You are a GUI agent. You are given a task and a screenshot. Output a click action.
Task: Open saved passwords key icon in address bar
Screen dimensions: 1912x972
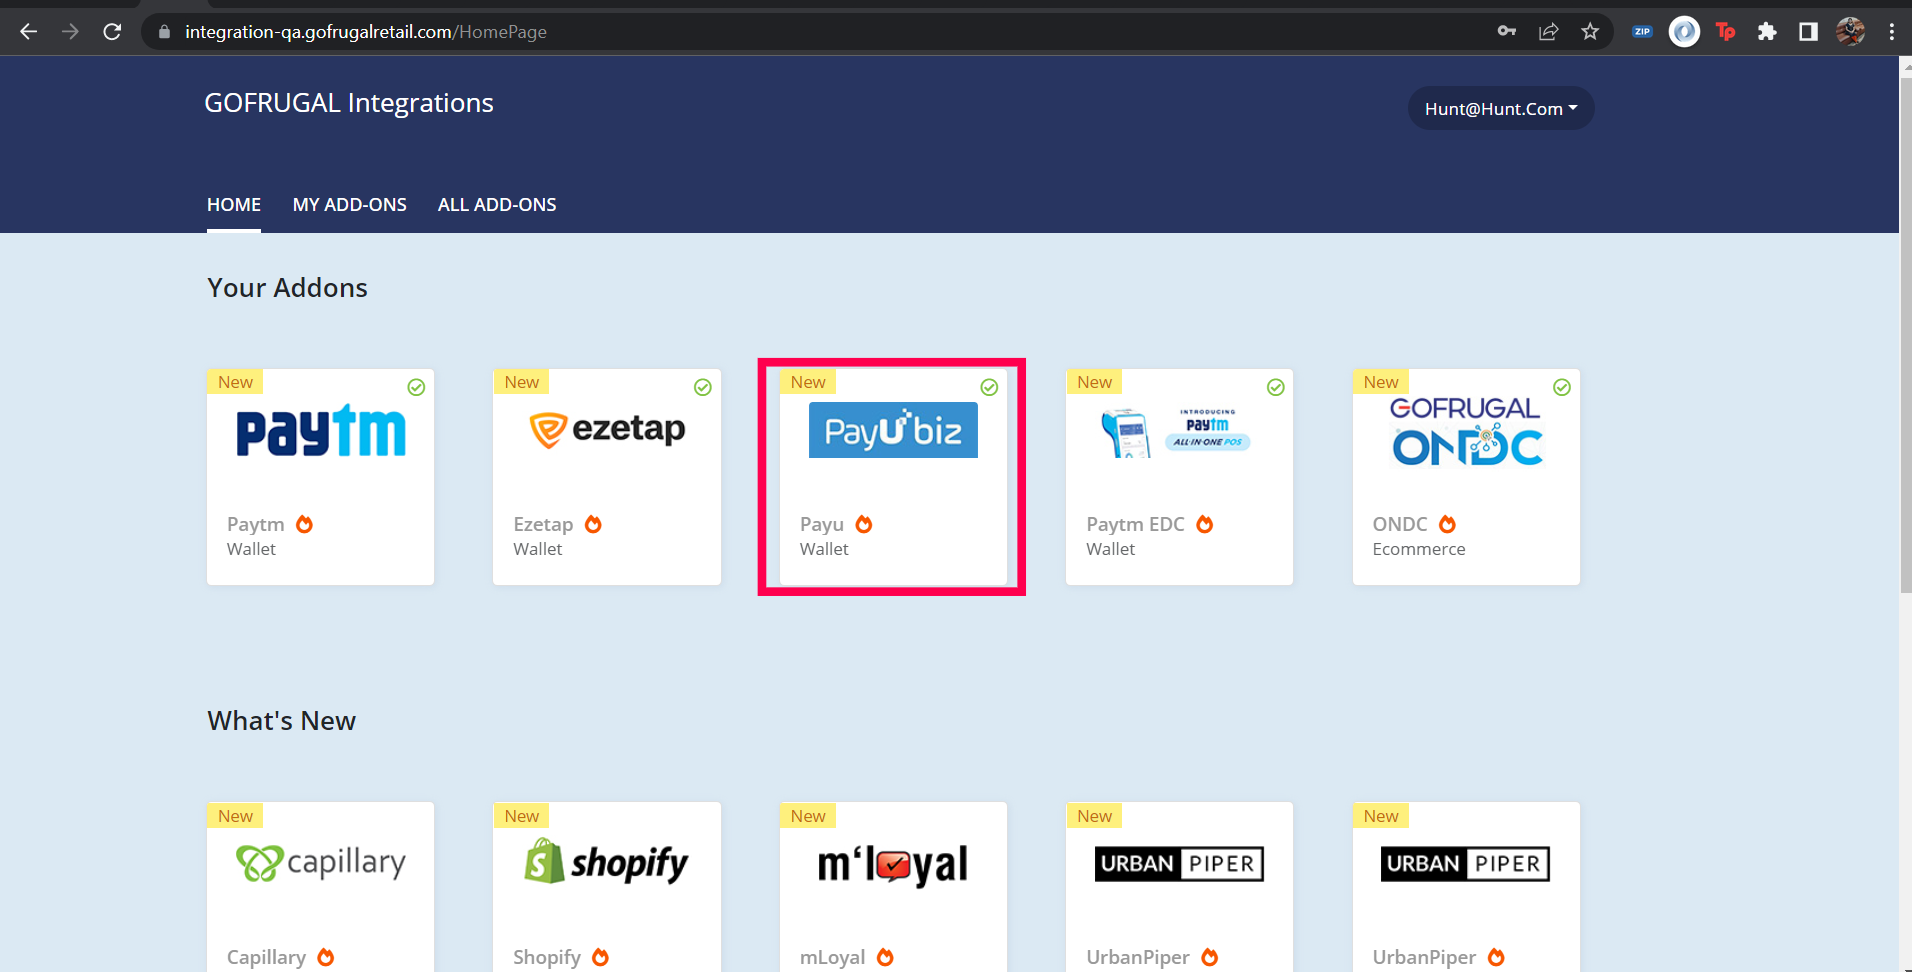tap(1507, 32)
